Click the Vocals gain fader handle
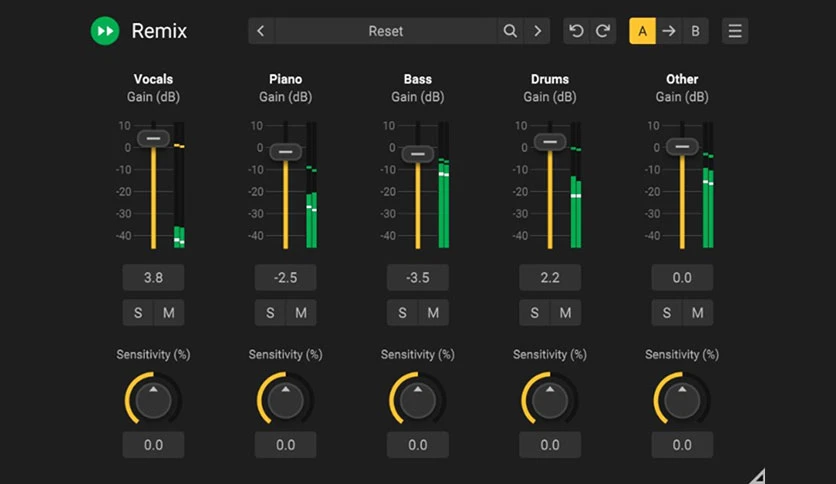 tap(154, 139)
